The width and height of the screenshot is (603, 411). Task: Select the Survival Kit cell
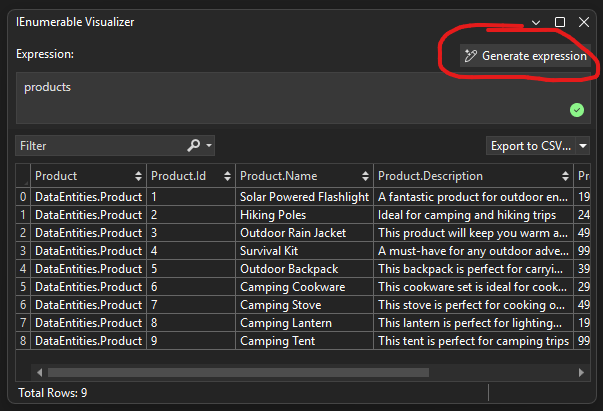tap(304, 251)
